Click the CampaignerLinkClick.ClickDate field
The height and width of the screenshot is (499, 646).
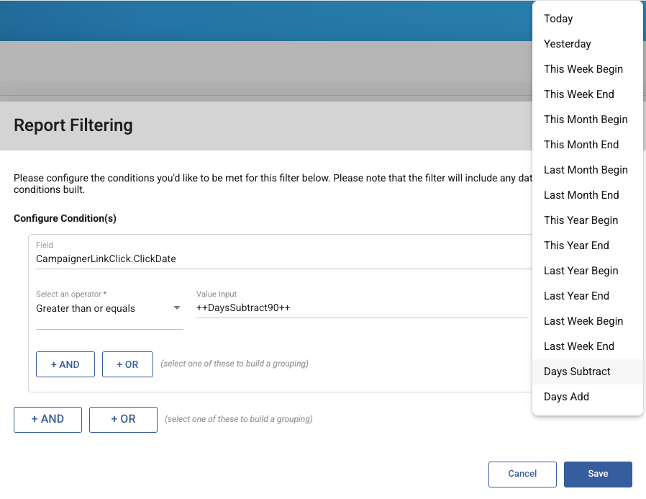[284, 259]
